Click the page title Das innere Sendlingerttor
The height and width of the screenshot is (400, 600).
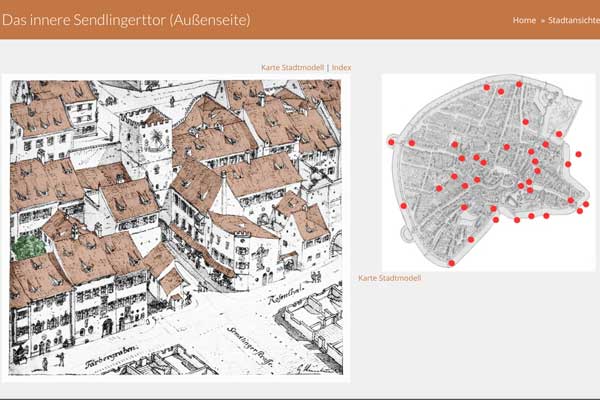126,20
